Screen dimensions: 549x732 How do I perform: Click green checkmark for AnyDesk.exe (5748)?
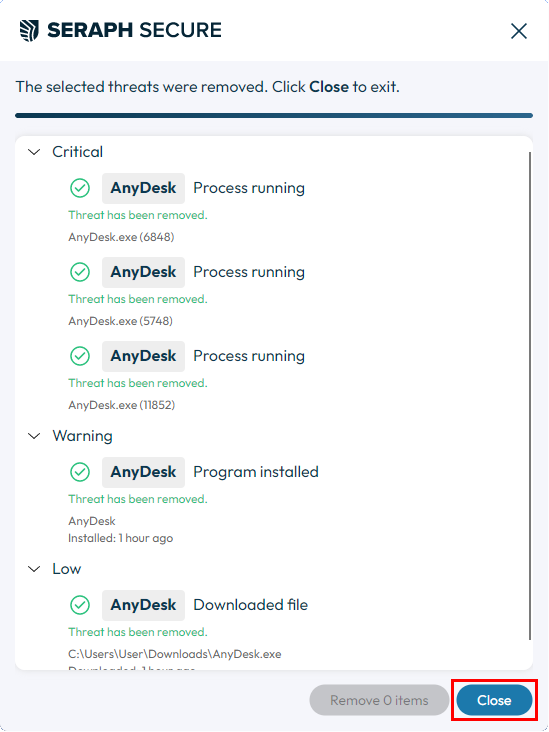(80, 272)
